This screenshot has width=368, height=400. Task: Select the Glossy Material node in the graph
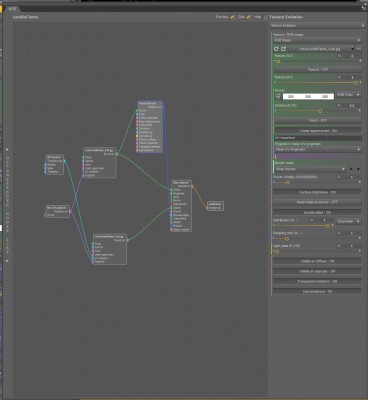(x=182, y=206)
